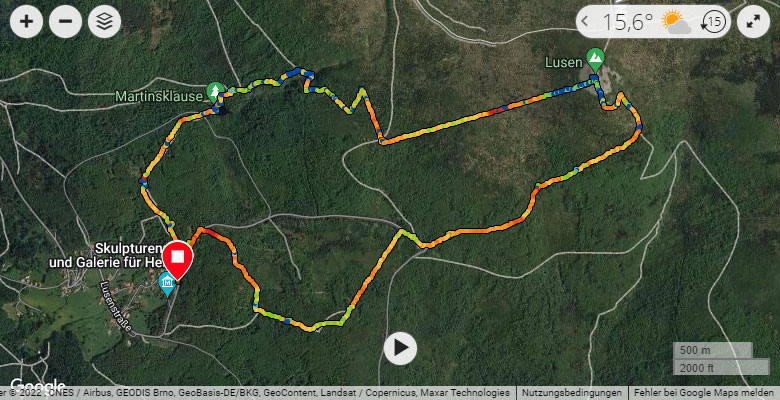Click the Google logo
This screenshot has width=780, height=400.
(x=38, y=386)
